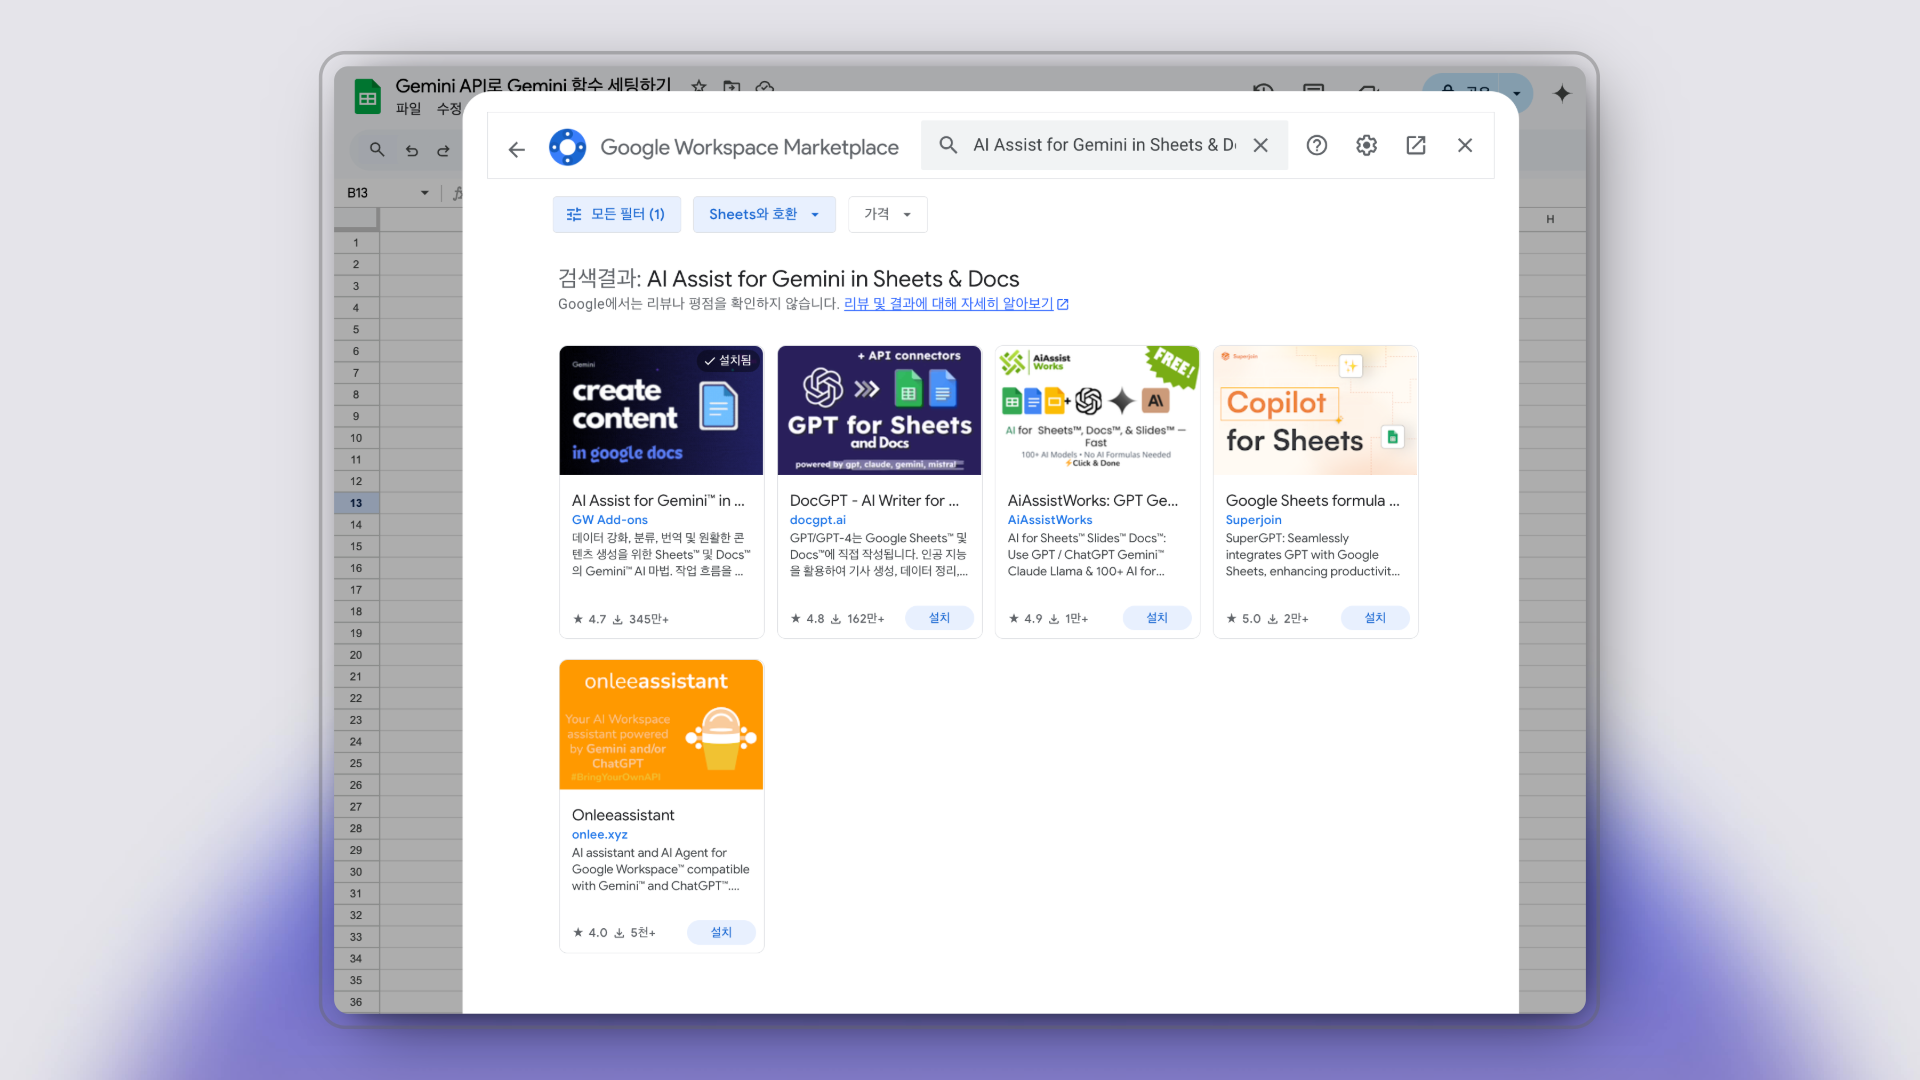Go back with the Marketplace back arrow
This screenshot has height=1080, width=1920.
point(516,149)
